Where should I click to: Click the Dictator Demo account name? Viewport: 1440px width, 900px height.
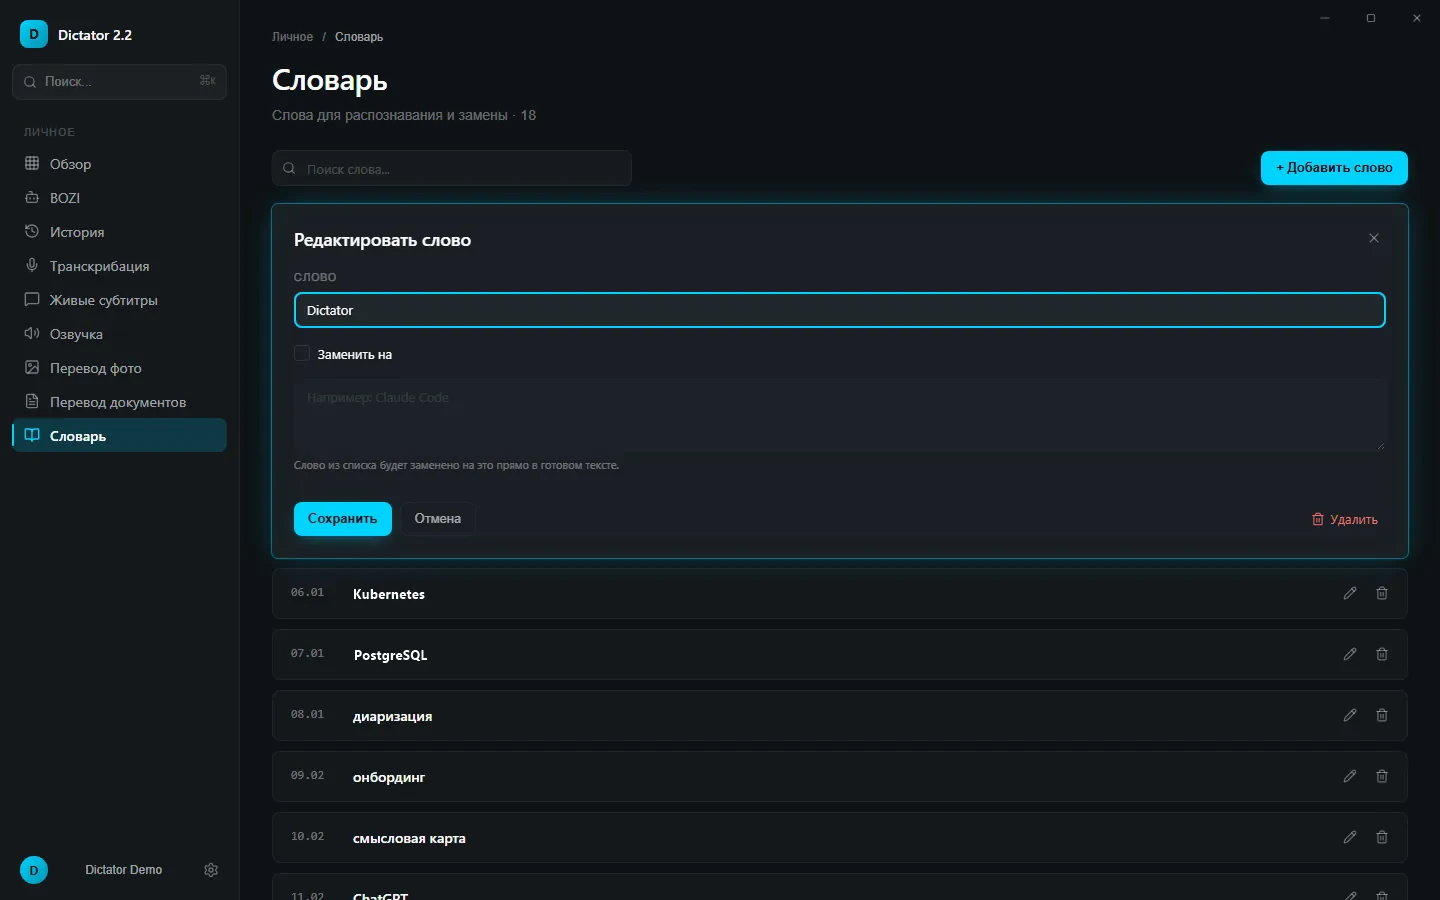coord(124,870)
